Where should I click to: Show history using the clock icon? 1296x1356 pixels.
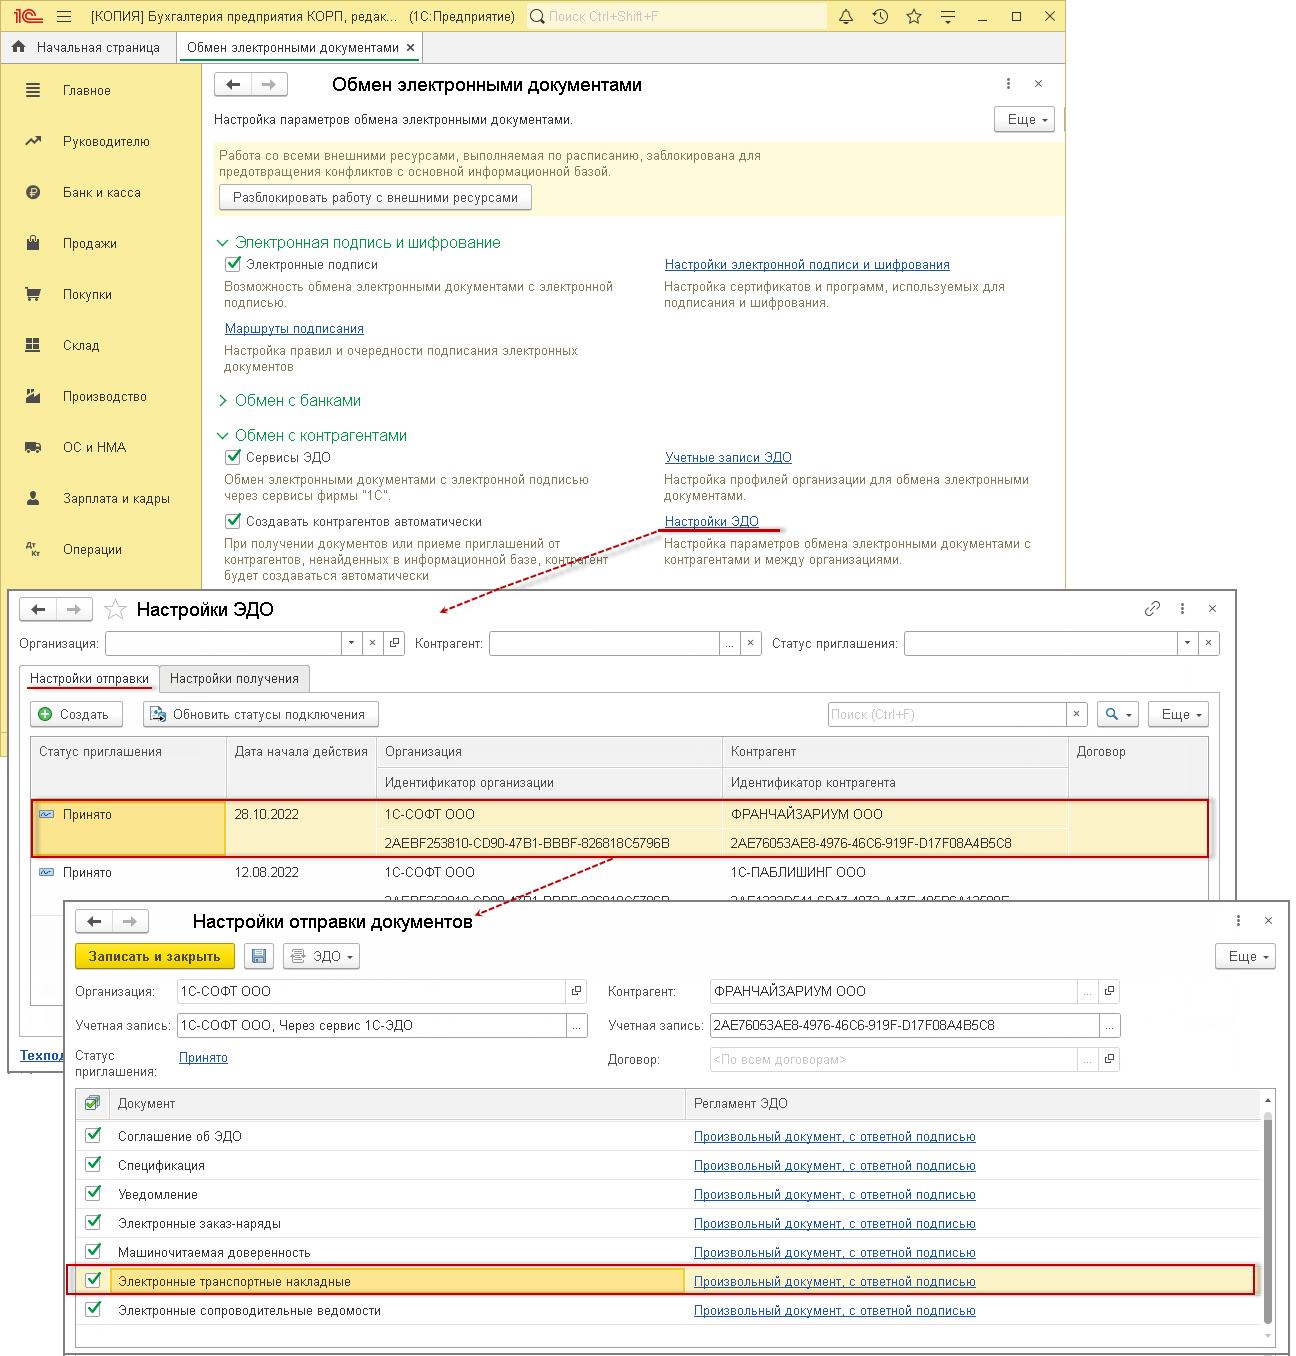(x=880, y=17)
